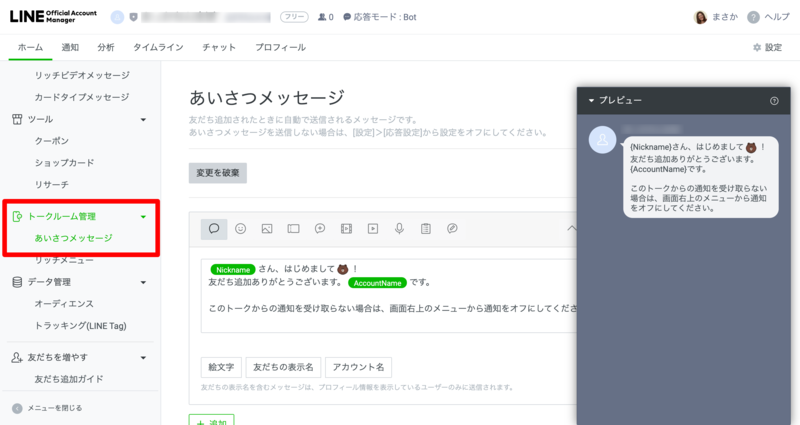
Task: Click the データ管理 database icon
Action: [17, 282]
